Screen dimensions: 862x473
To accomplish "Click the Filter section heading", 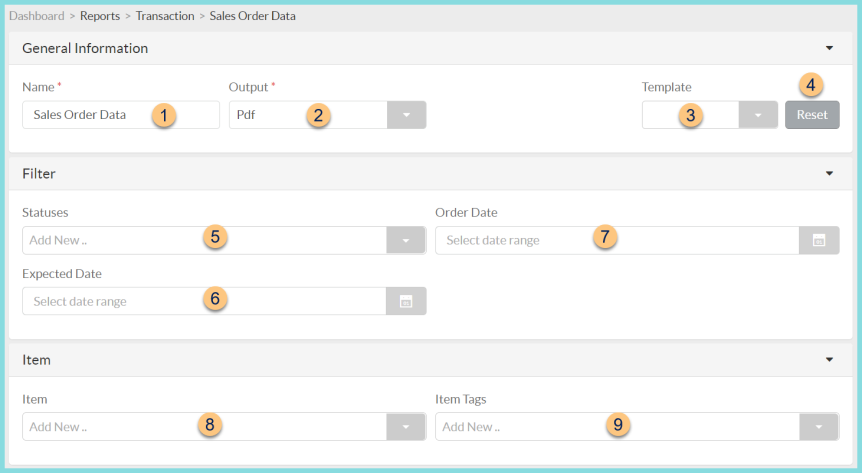I will coord(39,174).
